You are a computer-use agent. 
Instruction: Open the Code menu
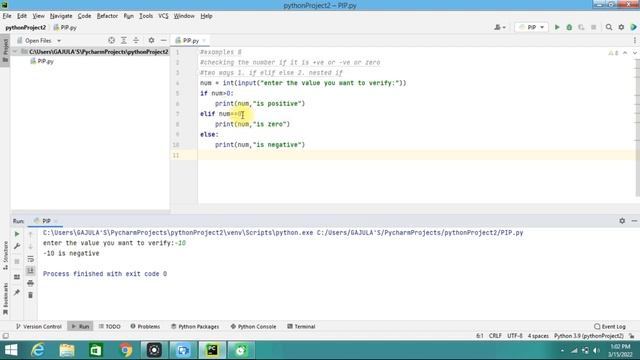[84, 16]
